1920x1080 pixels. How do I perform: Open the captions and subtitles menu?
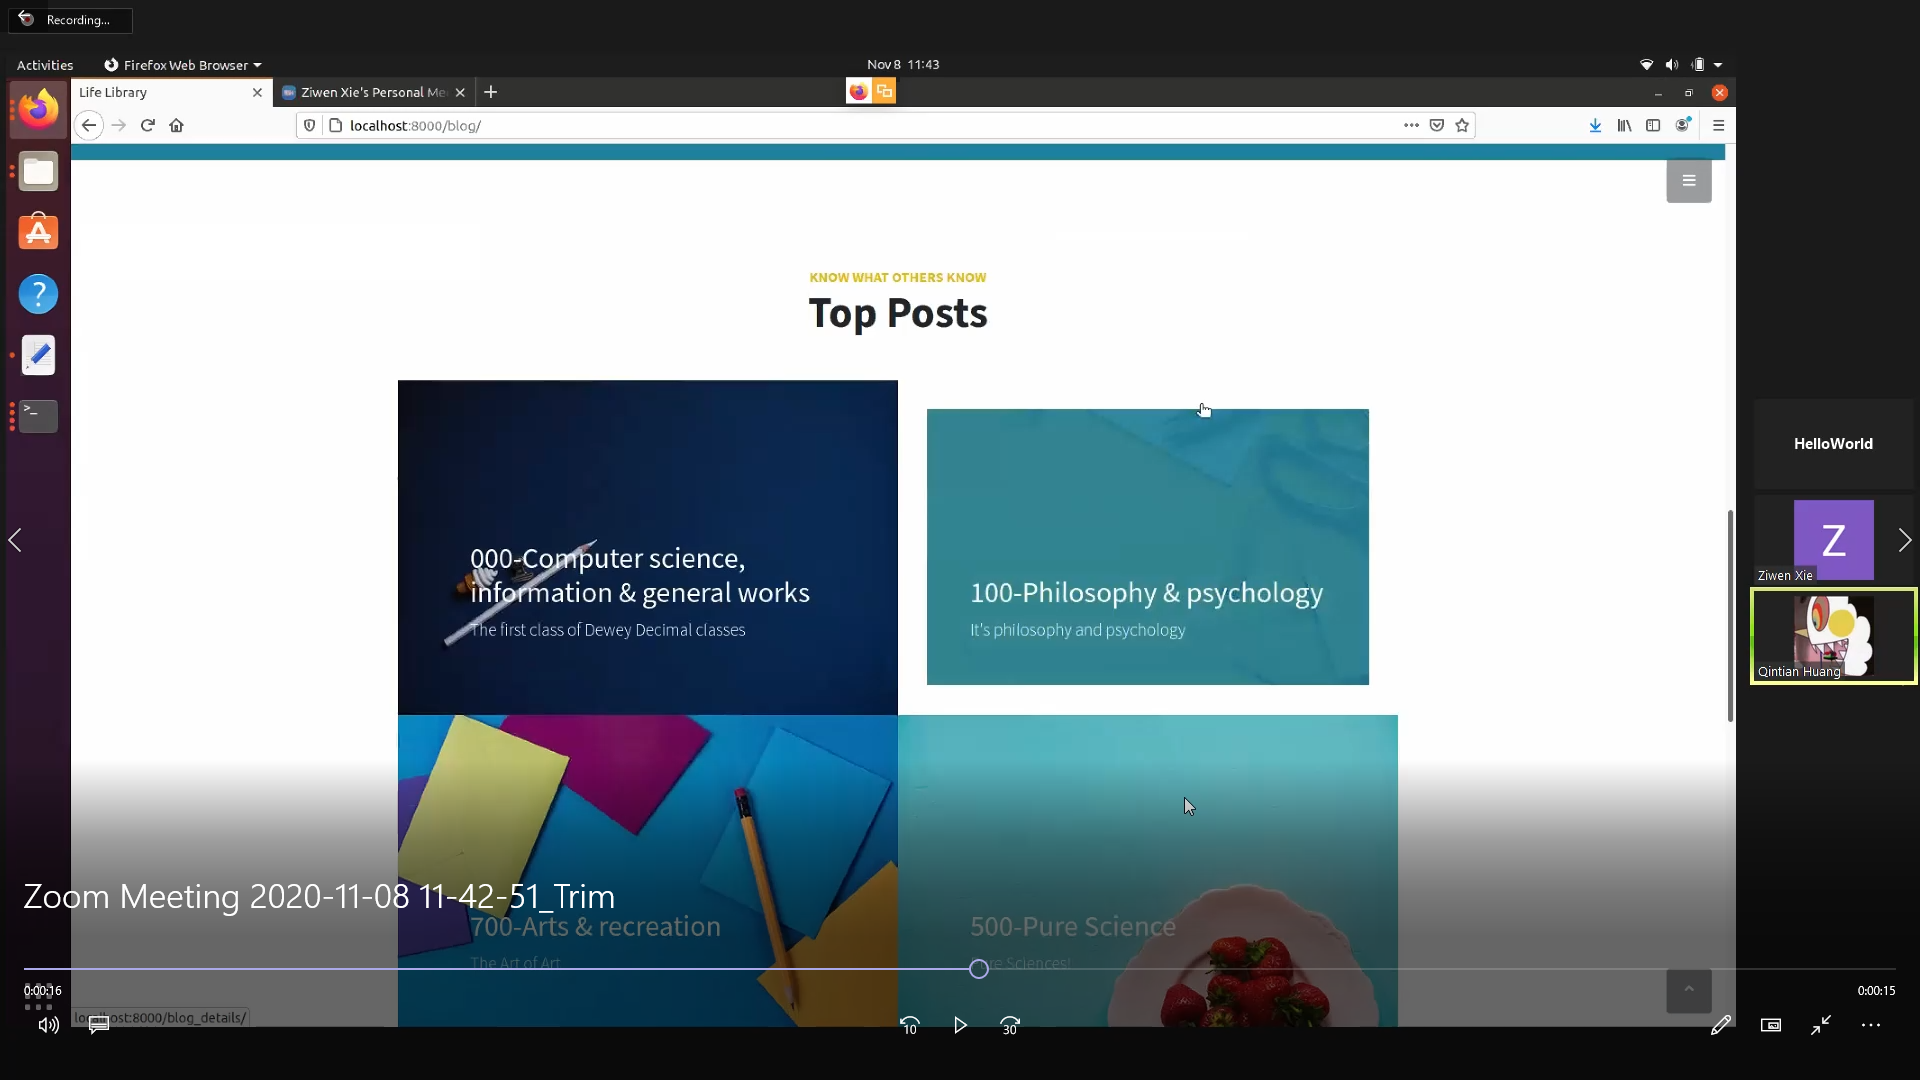(98, 1025)
